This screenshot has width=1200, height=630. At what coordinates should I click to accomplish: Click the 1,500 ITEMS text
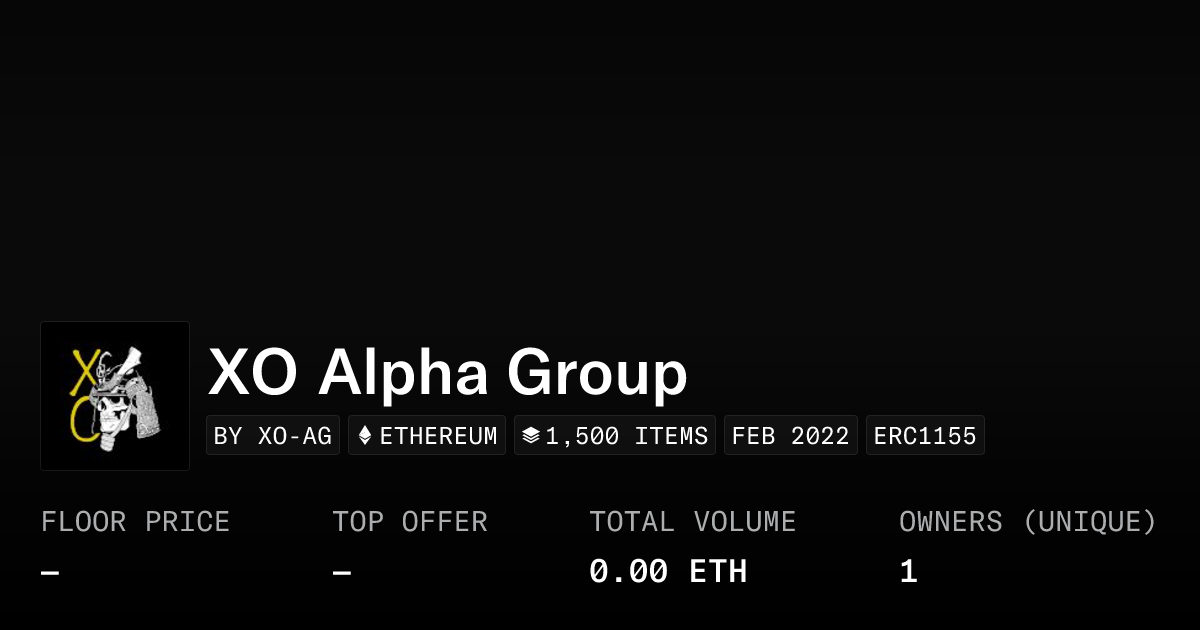(626, 436)
